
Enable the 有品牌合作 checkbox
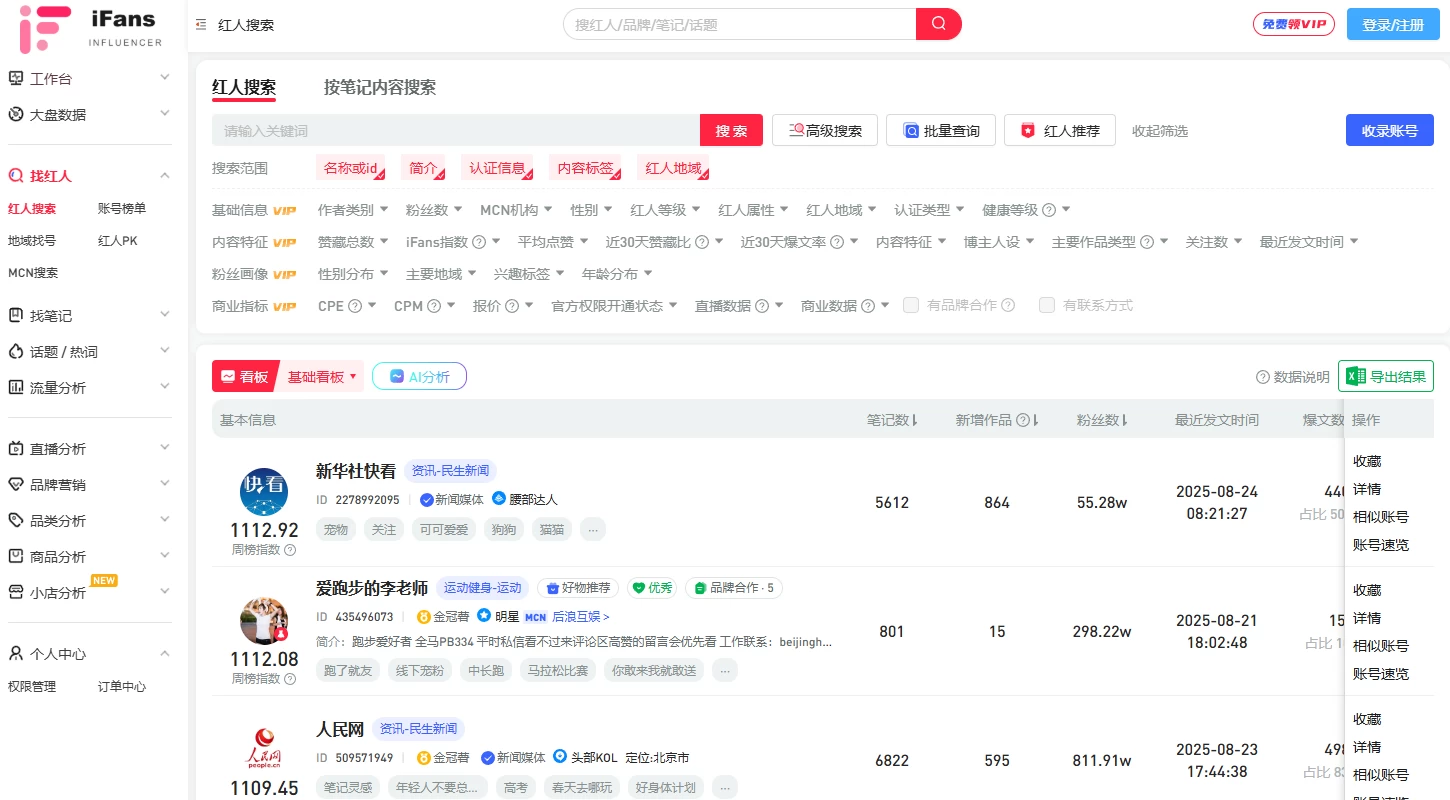(911, 306)
